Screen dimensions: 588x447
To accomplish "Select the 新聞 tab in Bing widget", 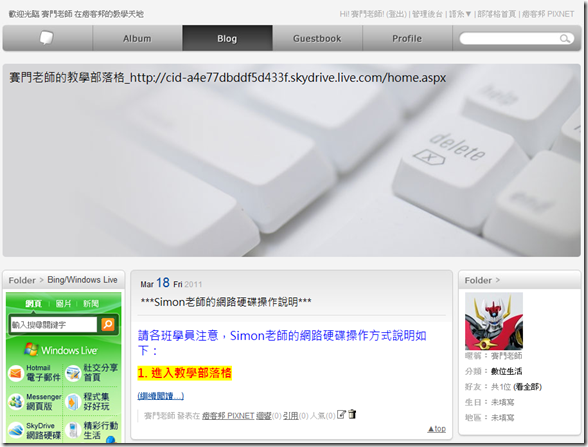I will click(x=91, y=303).
